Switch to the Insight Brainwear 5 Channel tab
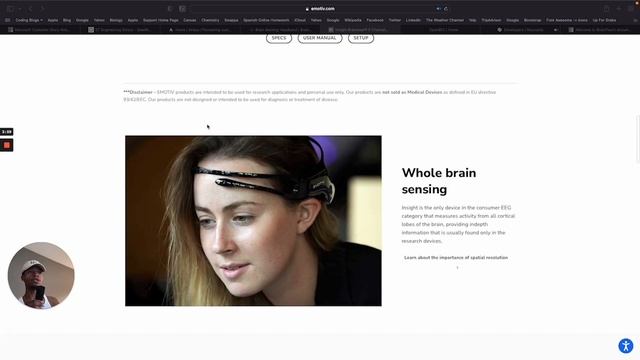This screenshot has width=640, height=360. [x=361, y=30]
